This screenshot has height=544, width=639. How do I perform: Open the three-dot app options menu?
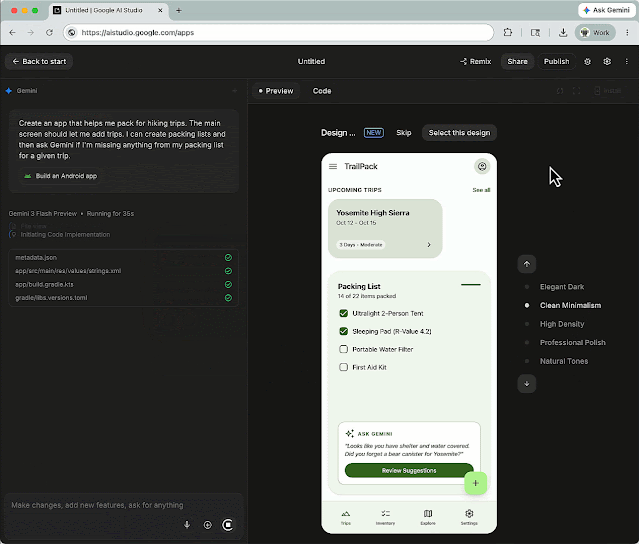click(626, 62)
